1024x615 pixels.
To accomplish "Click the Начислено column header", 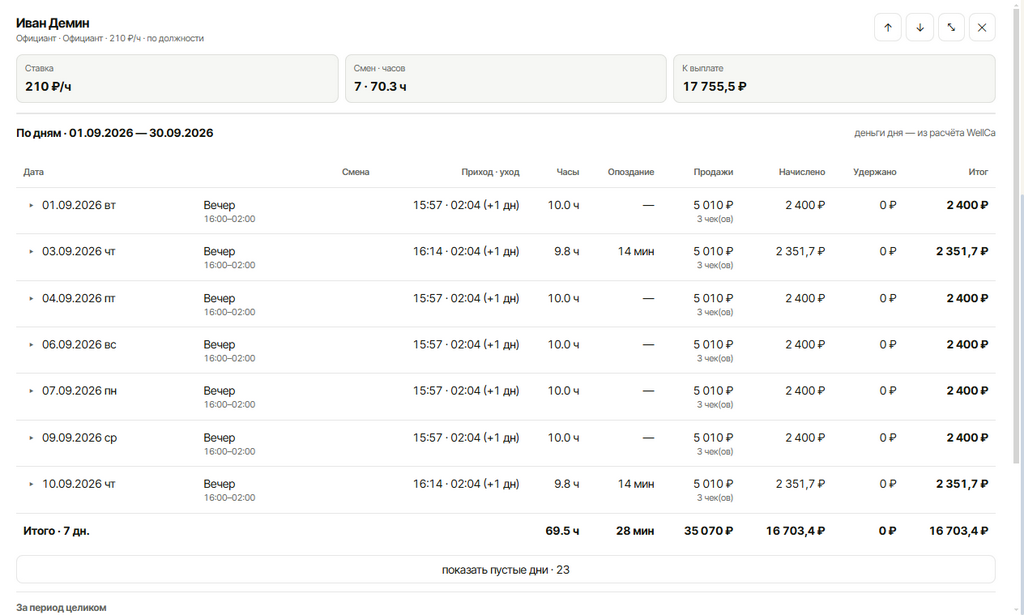I will point(802,172).
